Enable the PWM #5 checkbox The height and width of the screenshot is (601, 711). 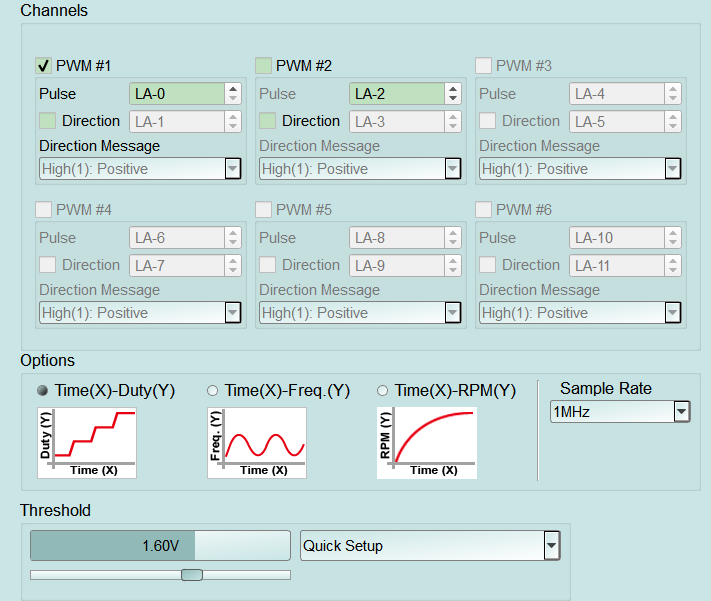click(x=263, y=210)
